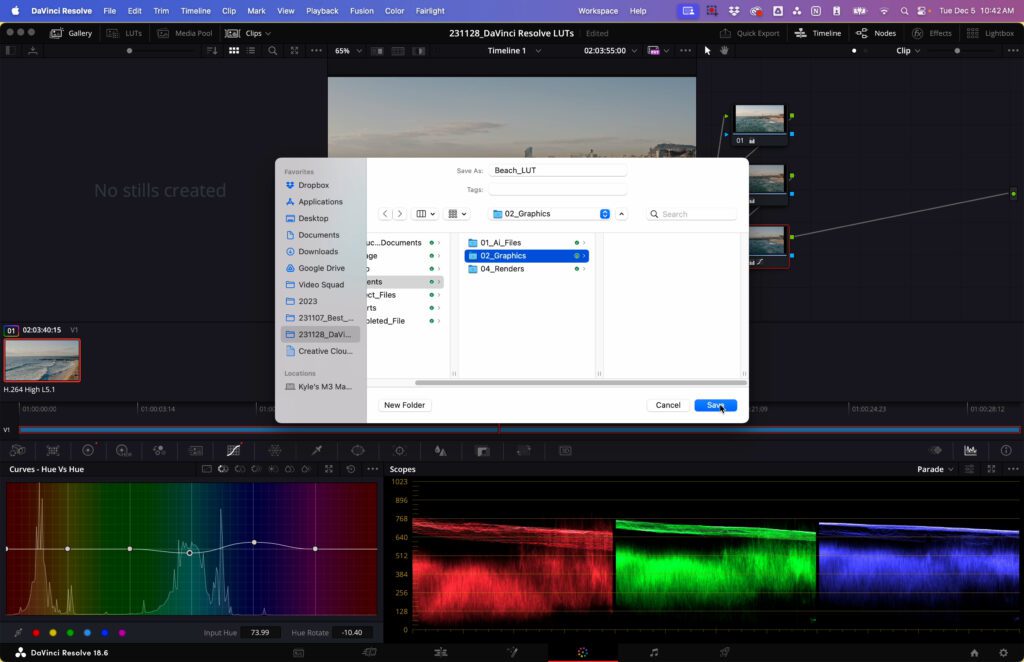Click the Input Hue value field
Viewport: 1024px width, 662px height.
point(260,633)
